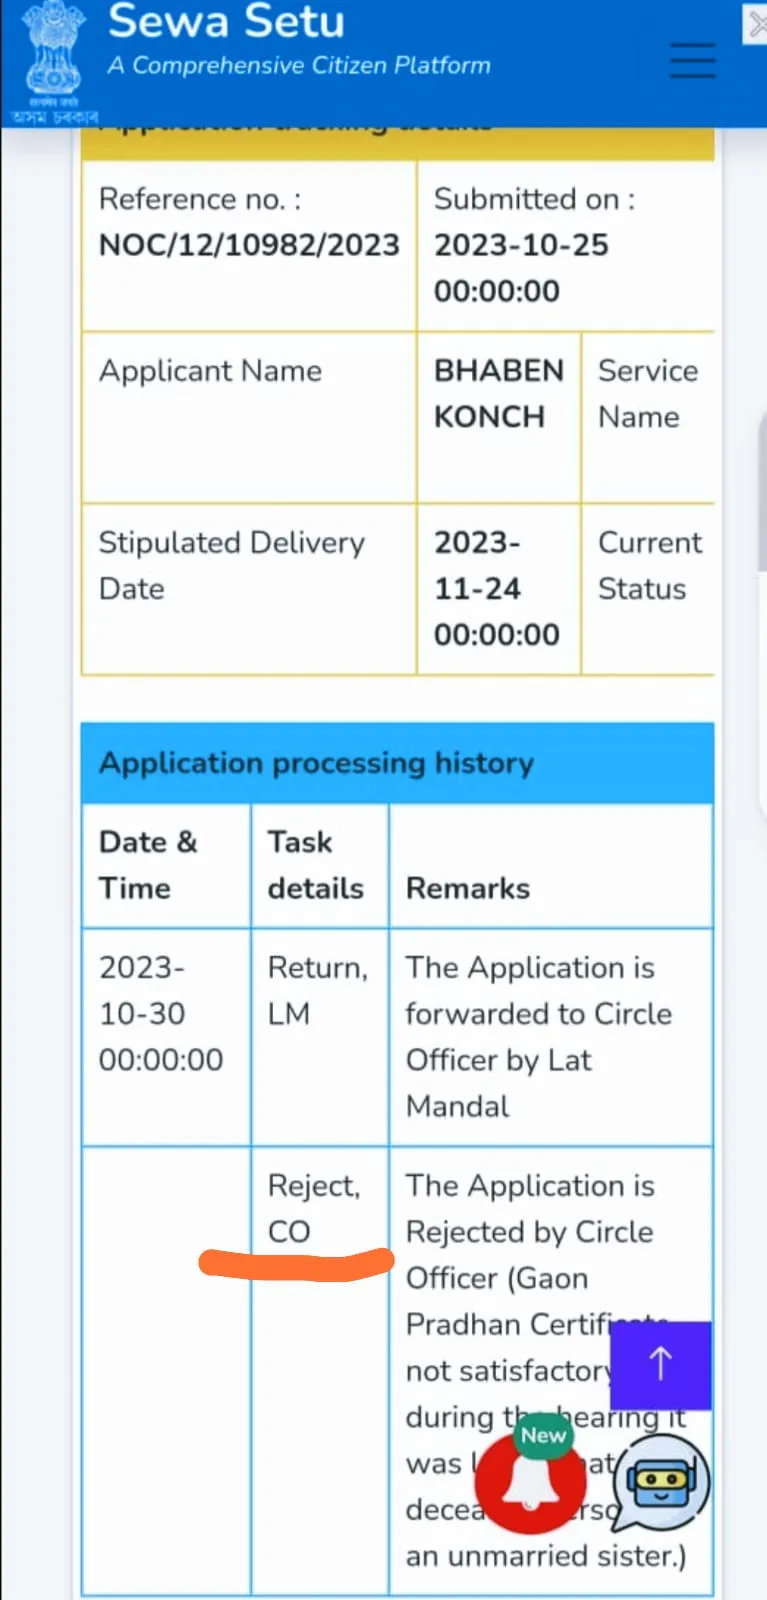Tap the scroll-to-top arrow button
767x1600 pixels.
pyautogui.click(x=660, y=1365)
